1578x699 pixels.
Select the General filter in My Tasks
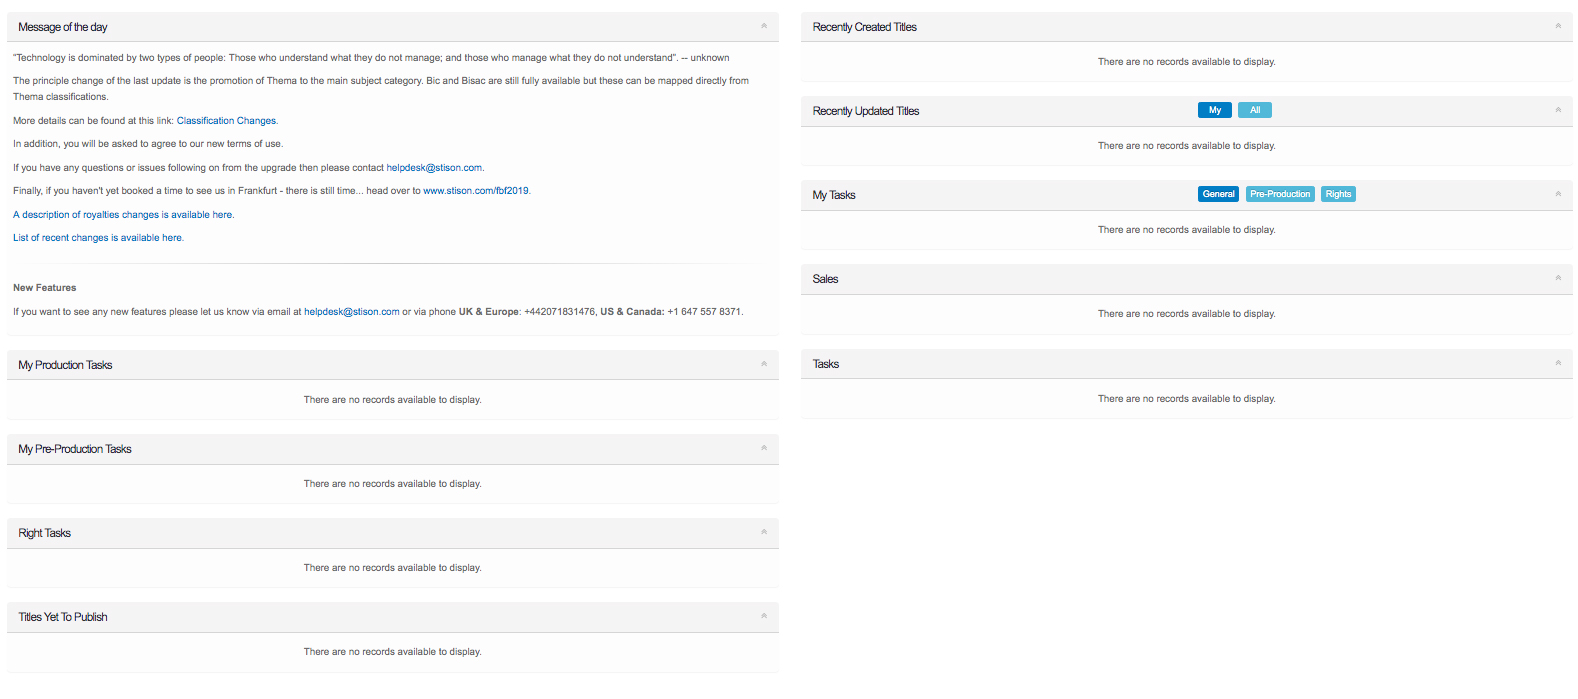point(1217,194)
